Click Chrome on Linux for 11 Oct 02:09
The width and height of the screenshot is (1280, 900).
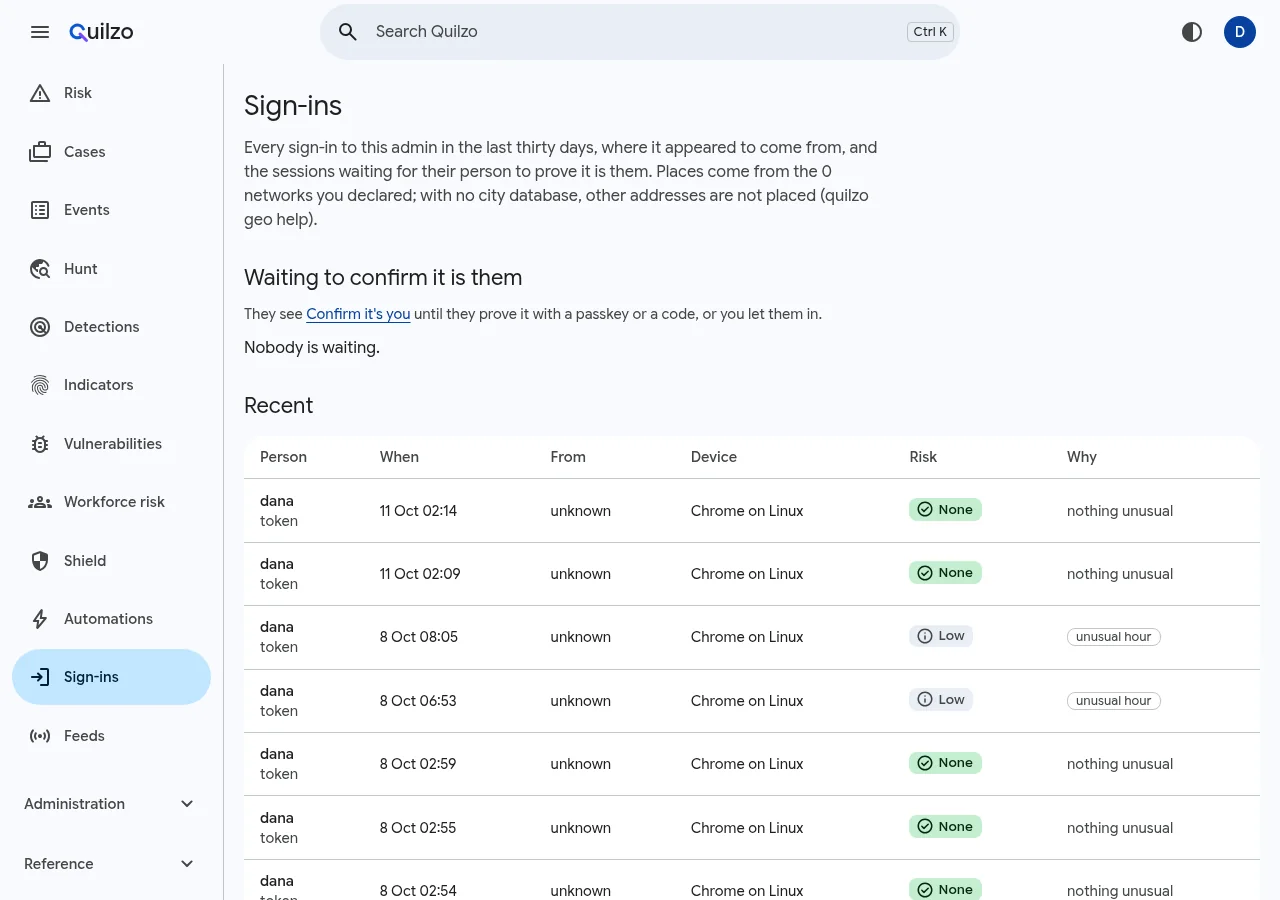coord(747,574)
